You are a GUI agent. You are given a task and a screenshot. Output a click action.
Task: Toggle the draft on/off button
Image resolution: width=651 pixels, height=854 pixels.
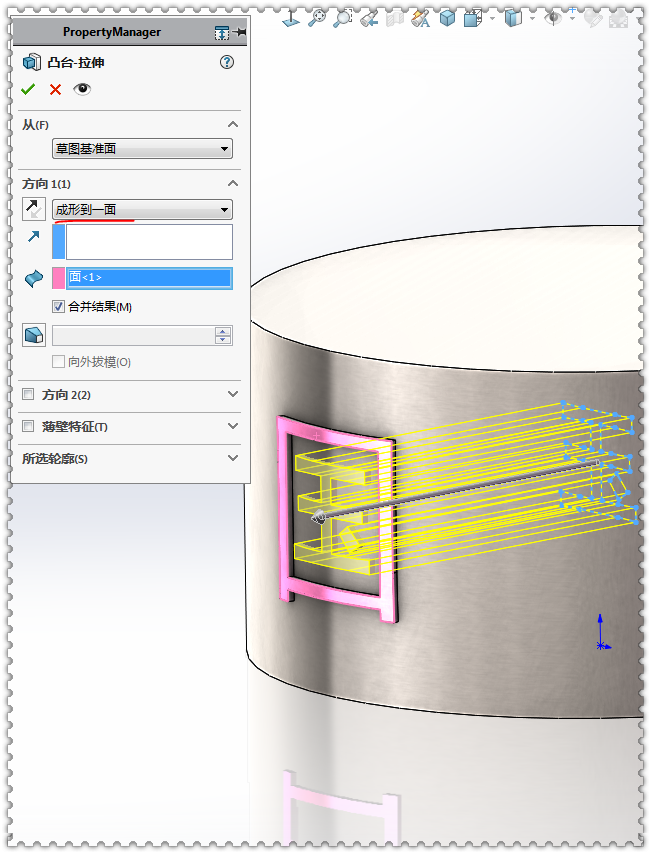[34, 335]
